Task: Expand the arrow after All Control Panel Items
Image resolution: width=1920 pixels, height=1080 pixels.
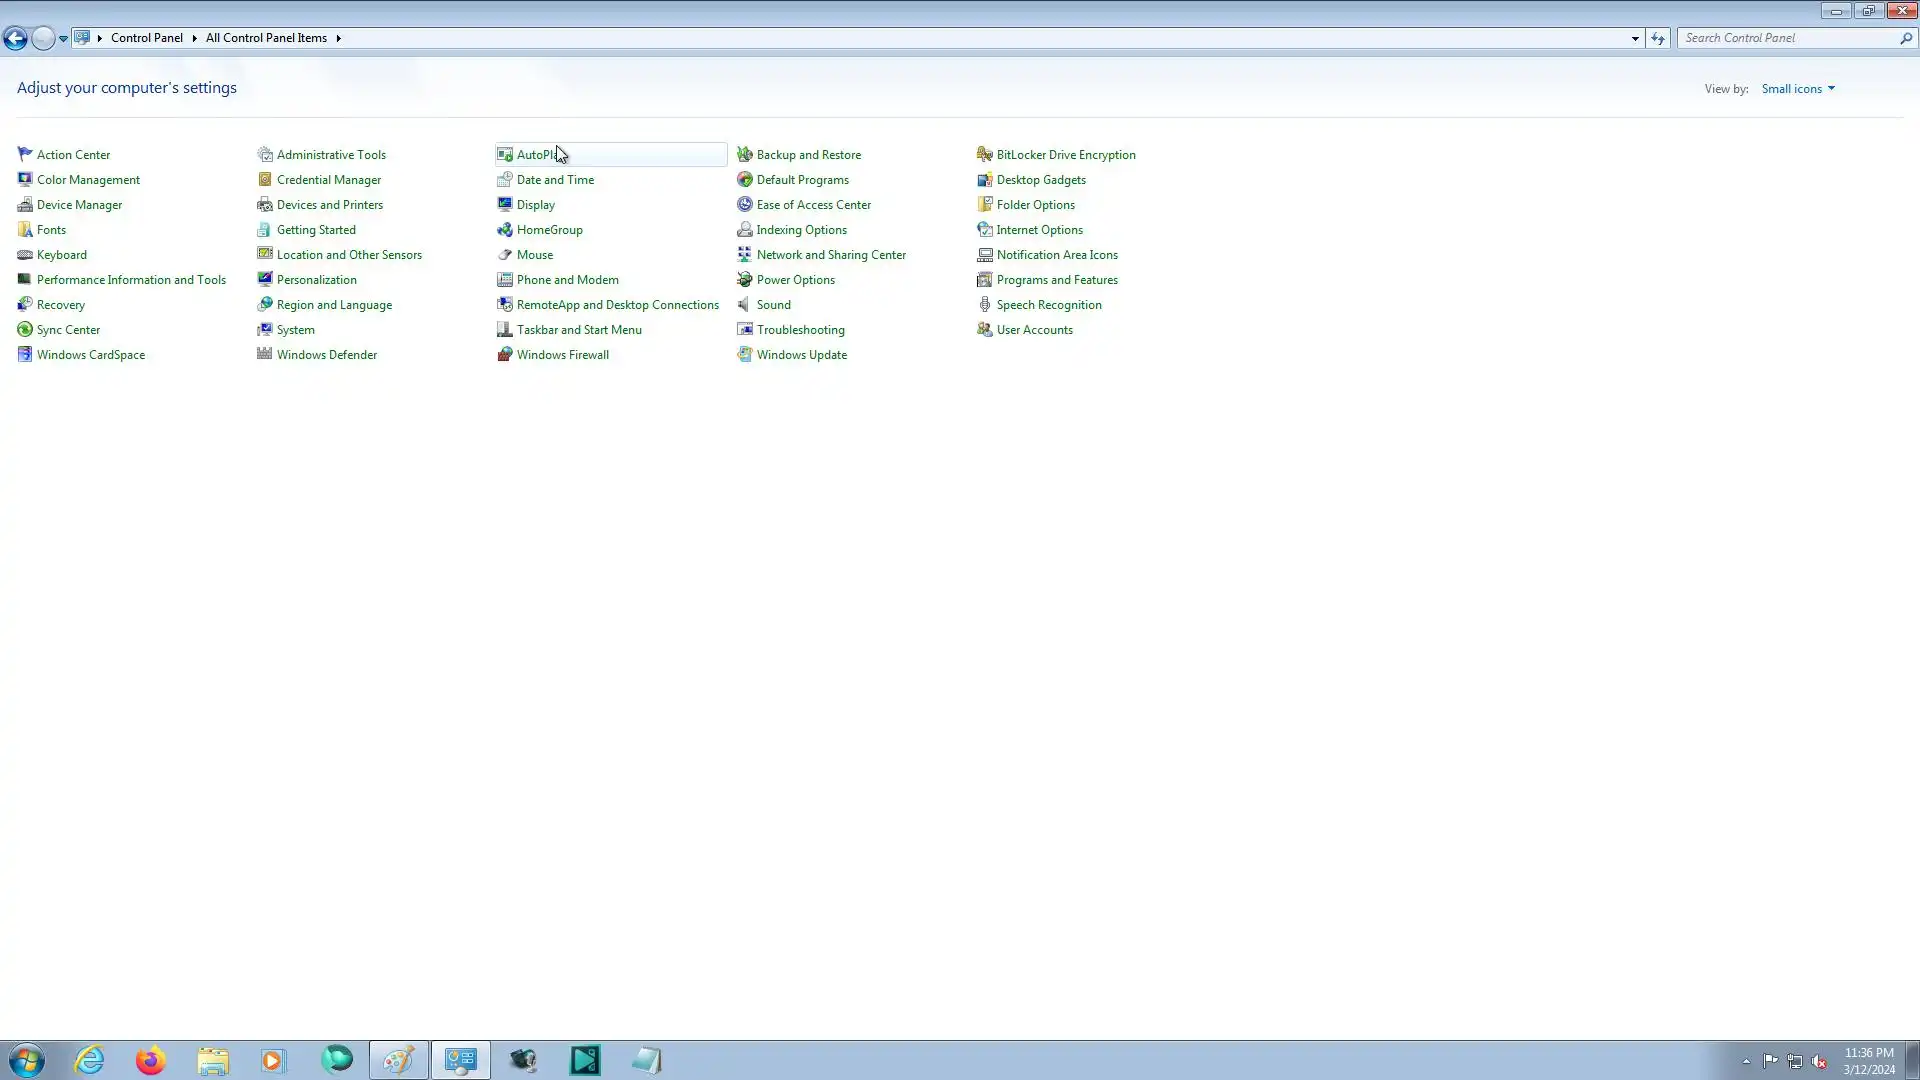Action: coord(339,38)
